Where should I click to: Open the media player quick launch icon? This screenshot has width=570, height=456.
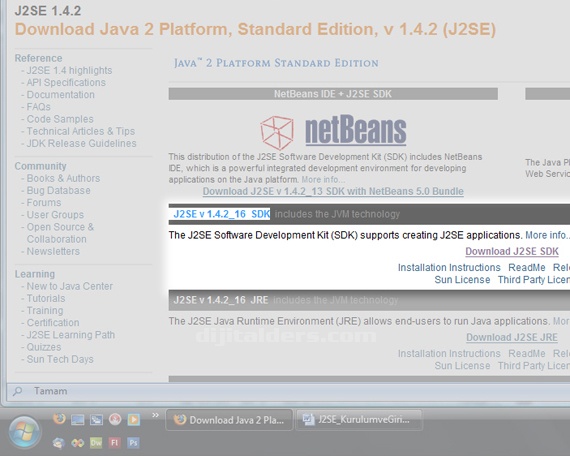pyautogui.click(x=133, y=420)
